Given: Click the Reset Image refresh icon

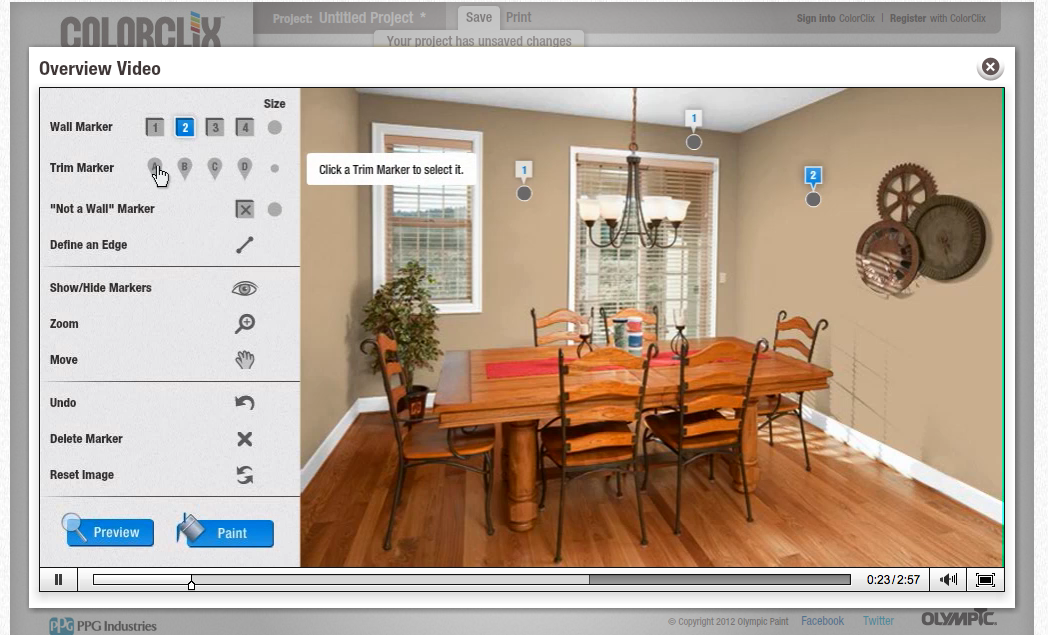Looking at the screenshot, I should (x=245, y=475).
